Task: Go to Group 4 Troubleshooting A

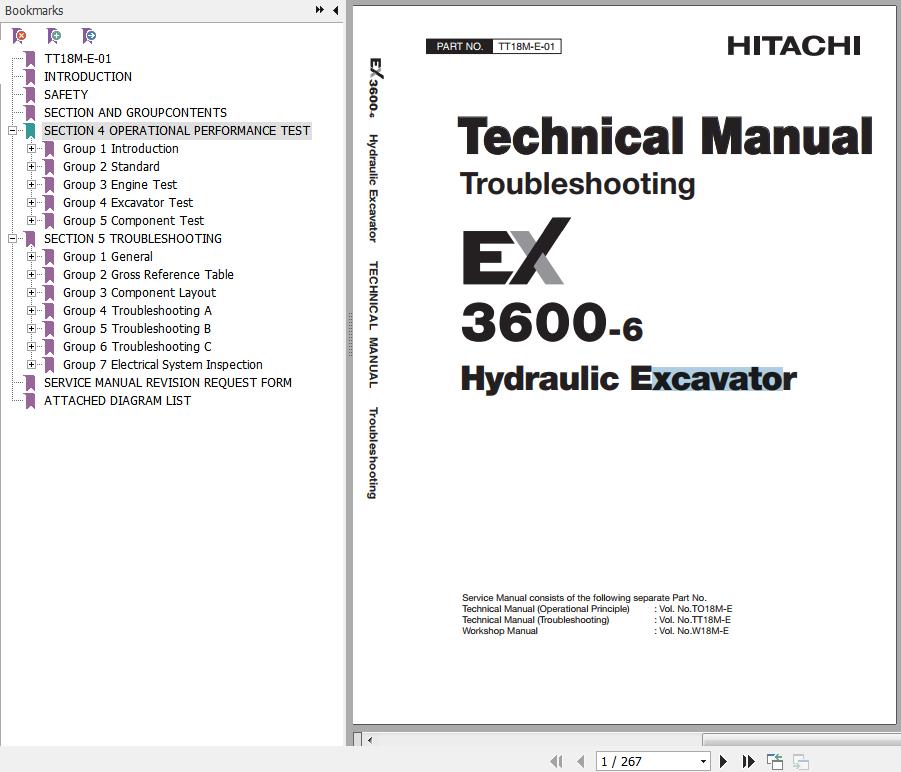Action: (137, 311)
